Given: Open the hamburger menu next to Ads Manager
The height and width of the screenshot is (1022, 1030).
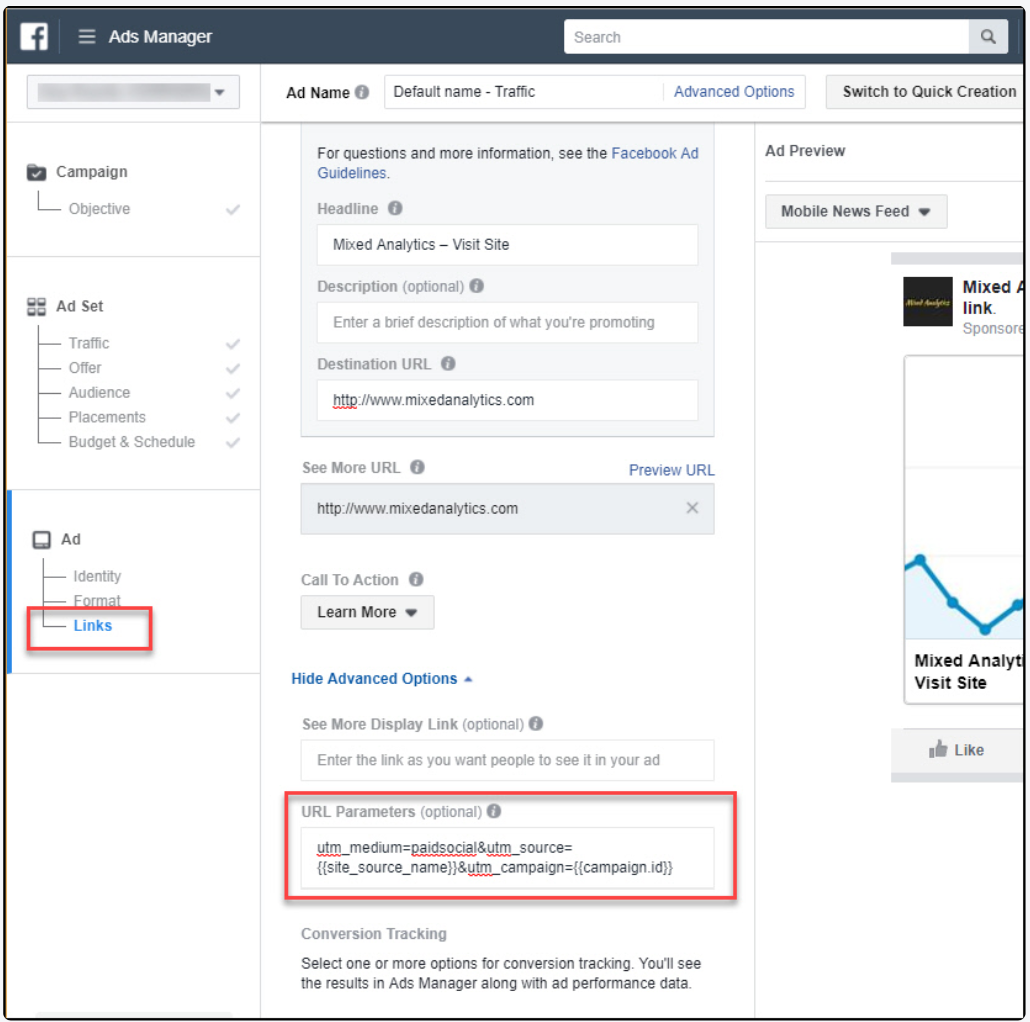Looking at the screenshot, I should (87, 36).
